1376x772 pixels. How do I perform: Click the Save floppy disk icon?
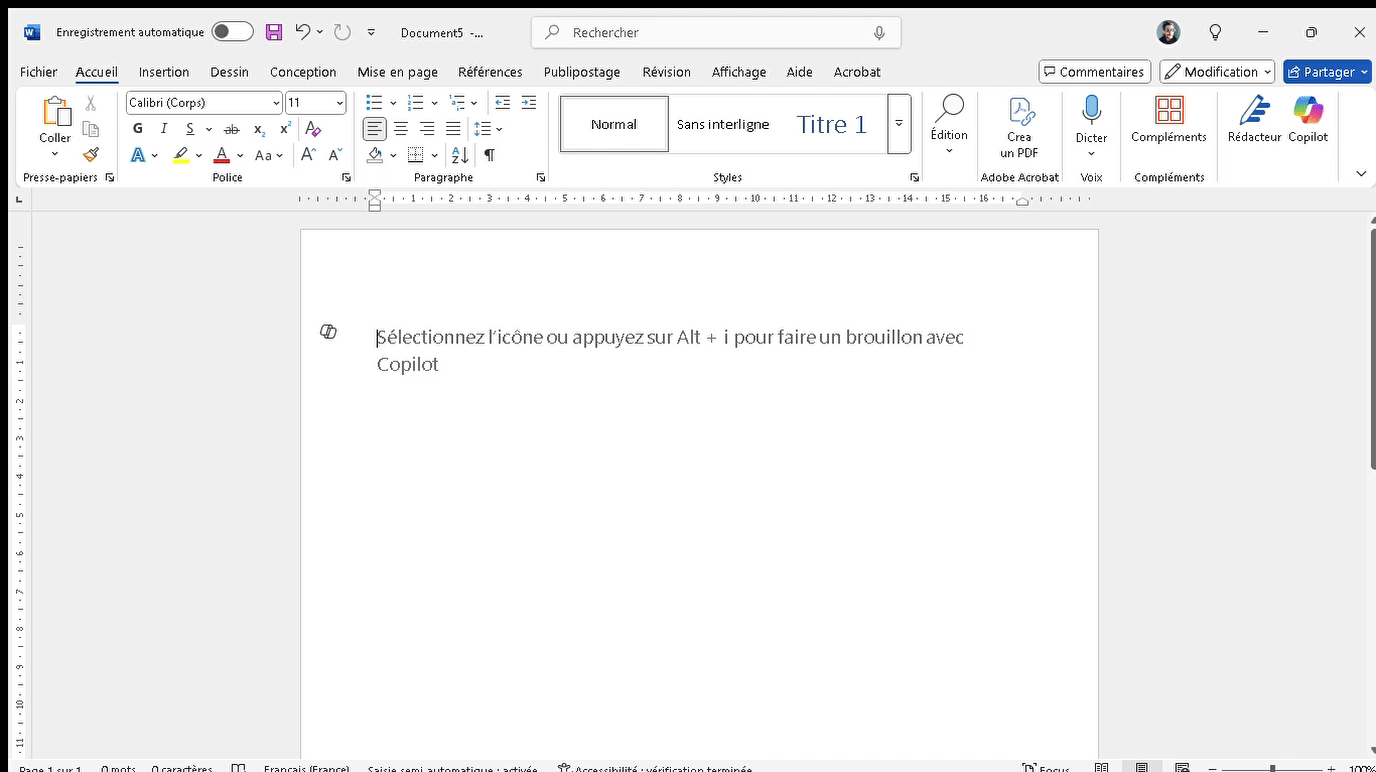pos(274,32)
